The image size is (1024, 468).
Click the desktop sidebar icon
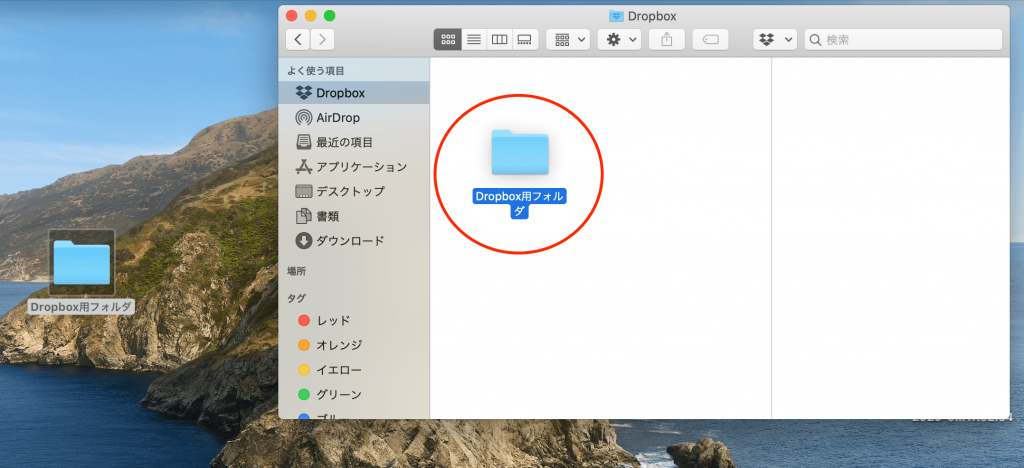[x=304, y=191]
